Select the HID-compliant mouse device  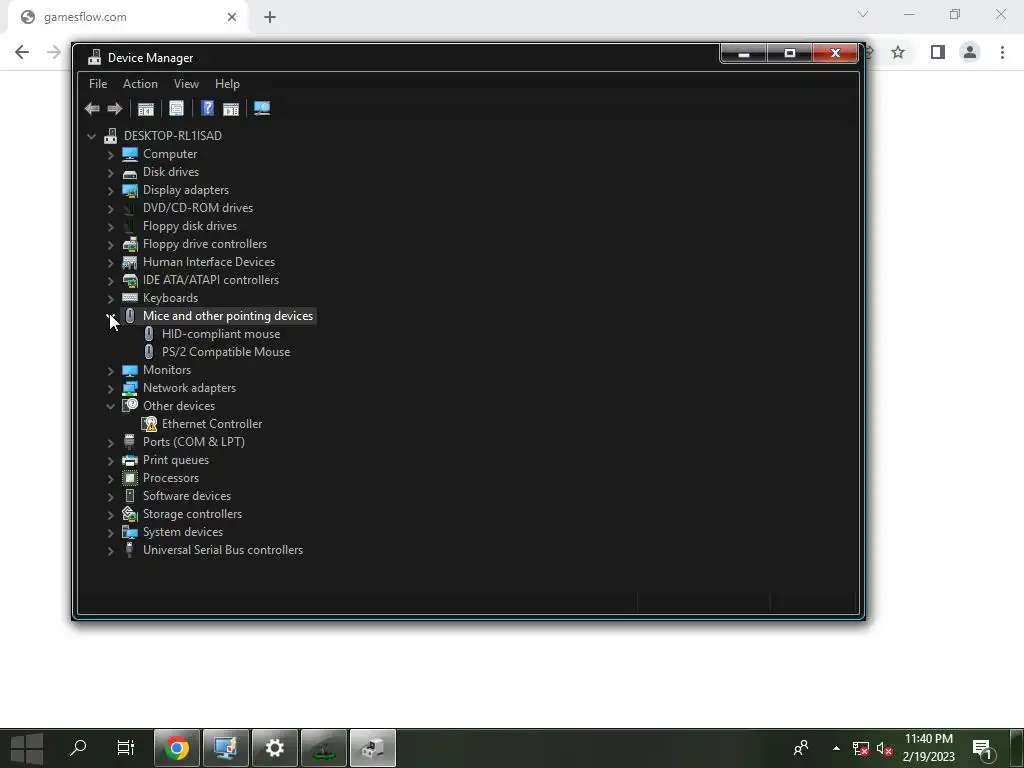coord(221,334)
